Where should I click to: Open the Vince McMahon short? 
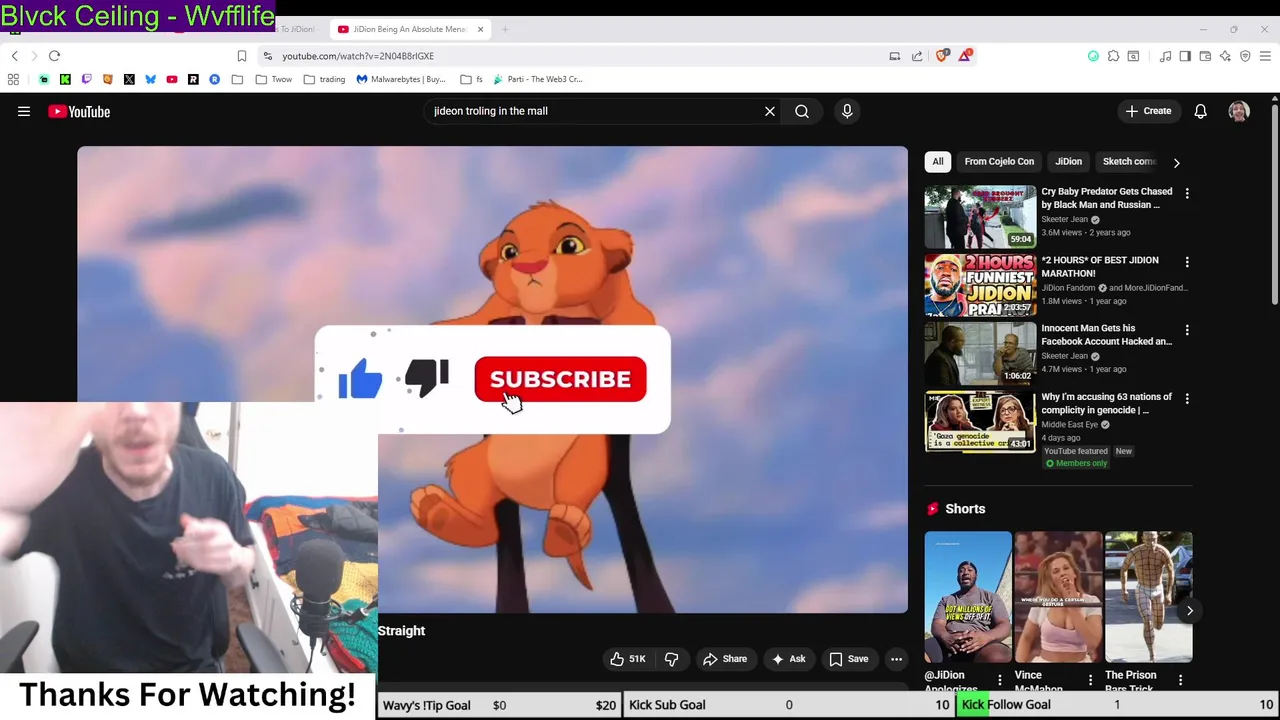click(1058, 598)
